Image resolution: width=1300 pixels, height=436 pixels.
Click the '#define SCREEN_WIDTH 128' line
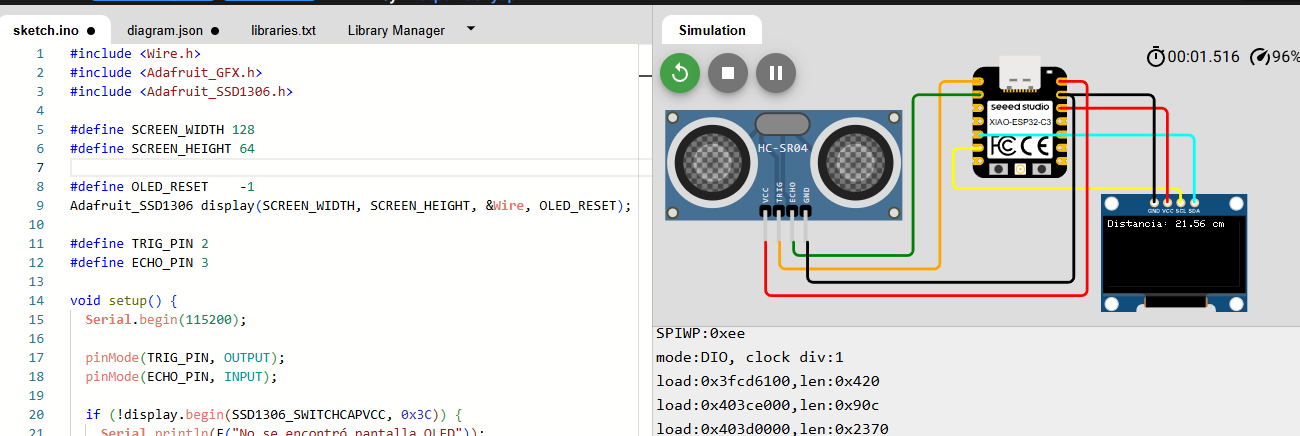(162, 129)
